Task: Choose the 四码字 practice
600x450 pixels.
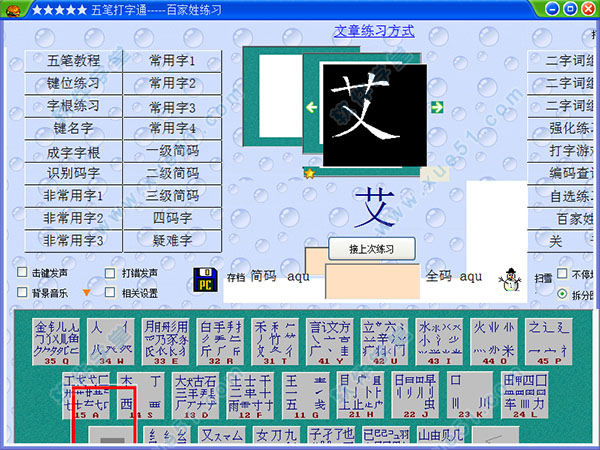Action: click(172, 218)
